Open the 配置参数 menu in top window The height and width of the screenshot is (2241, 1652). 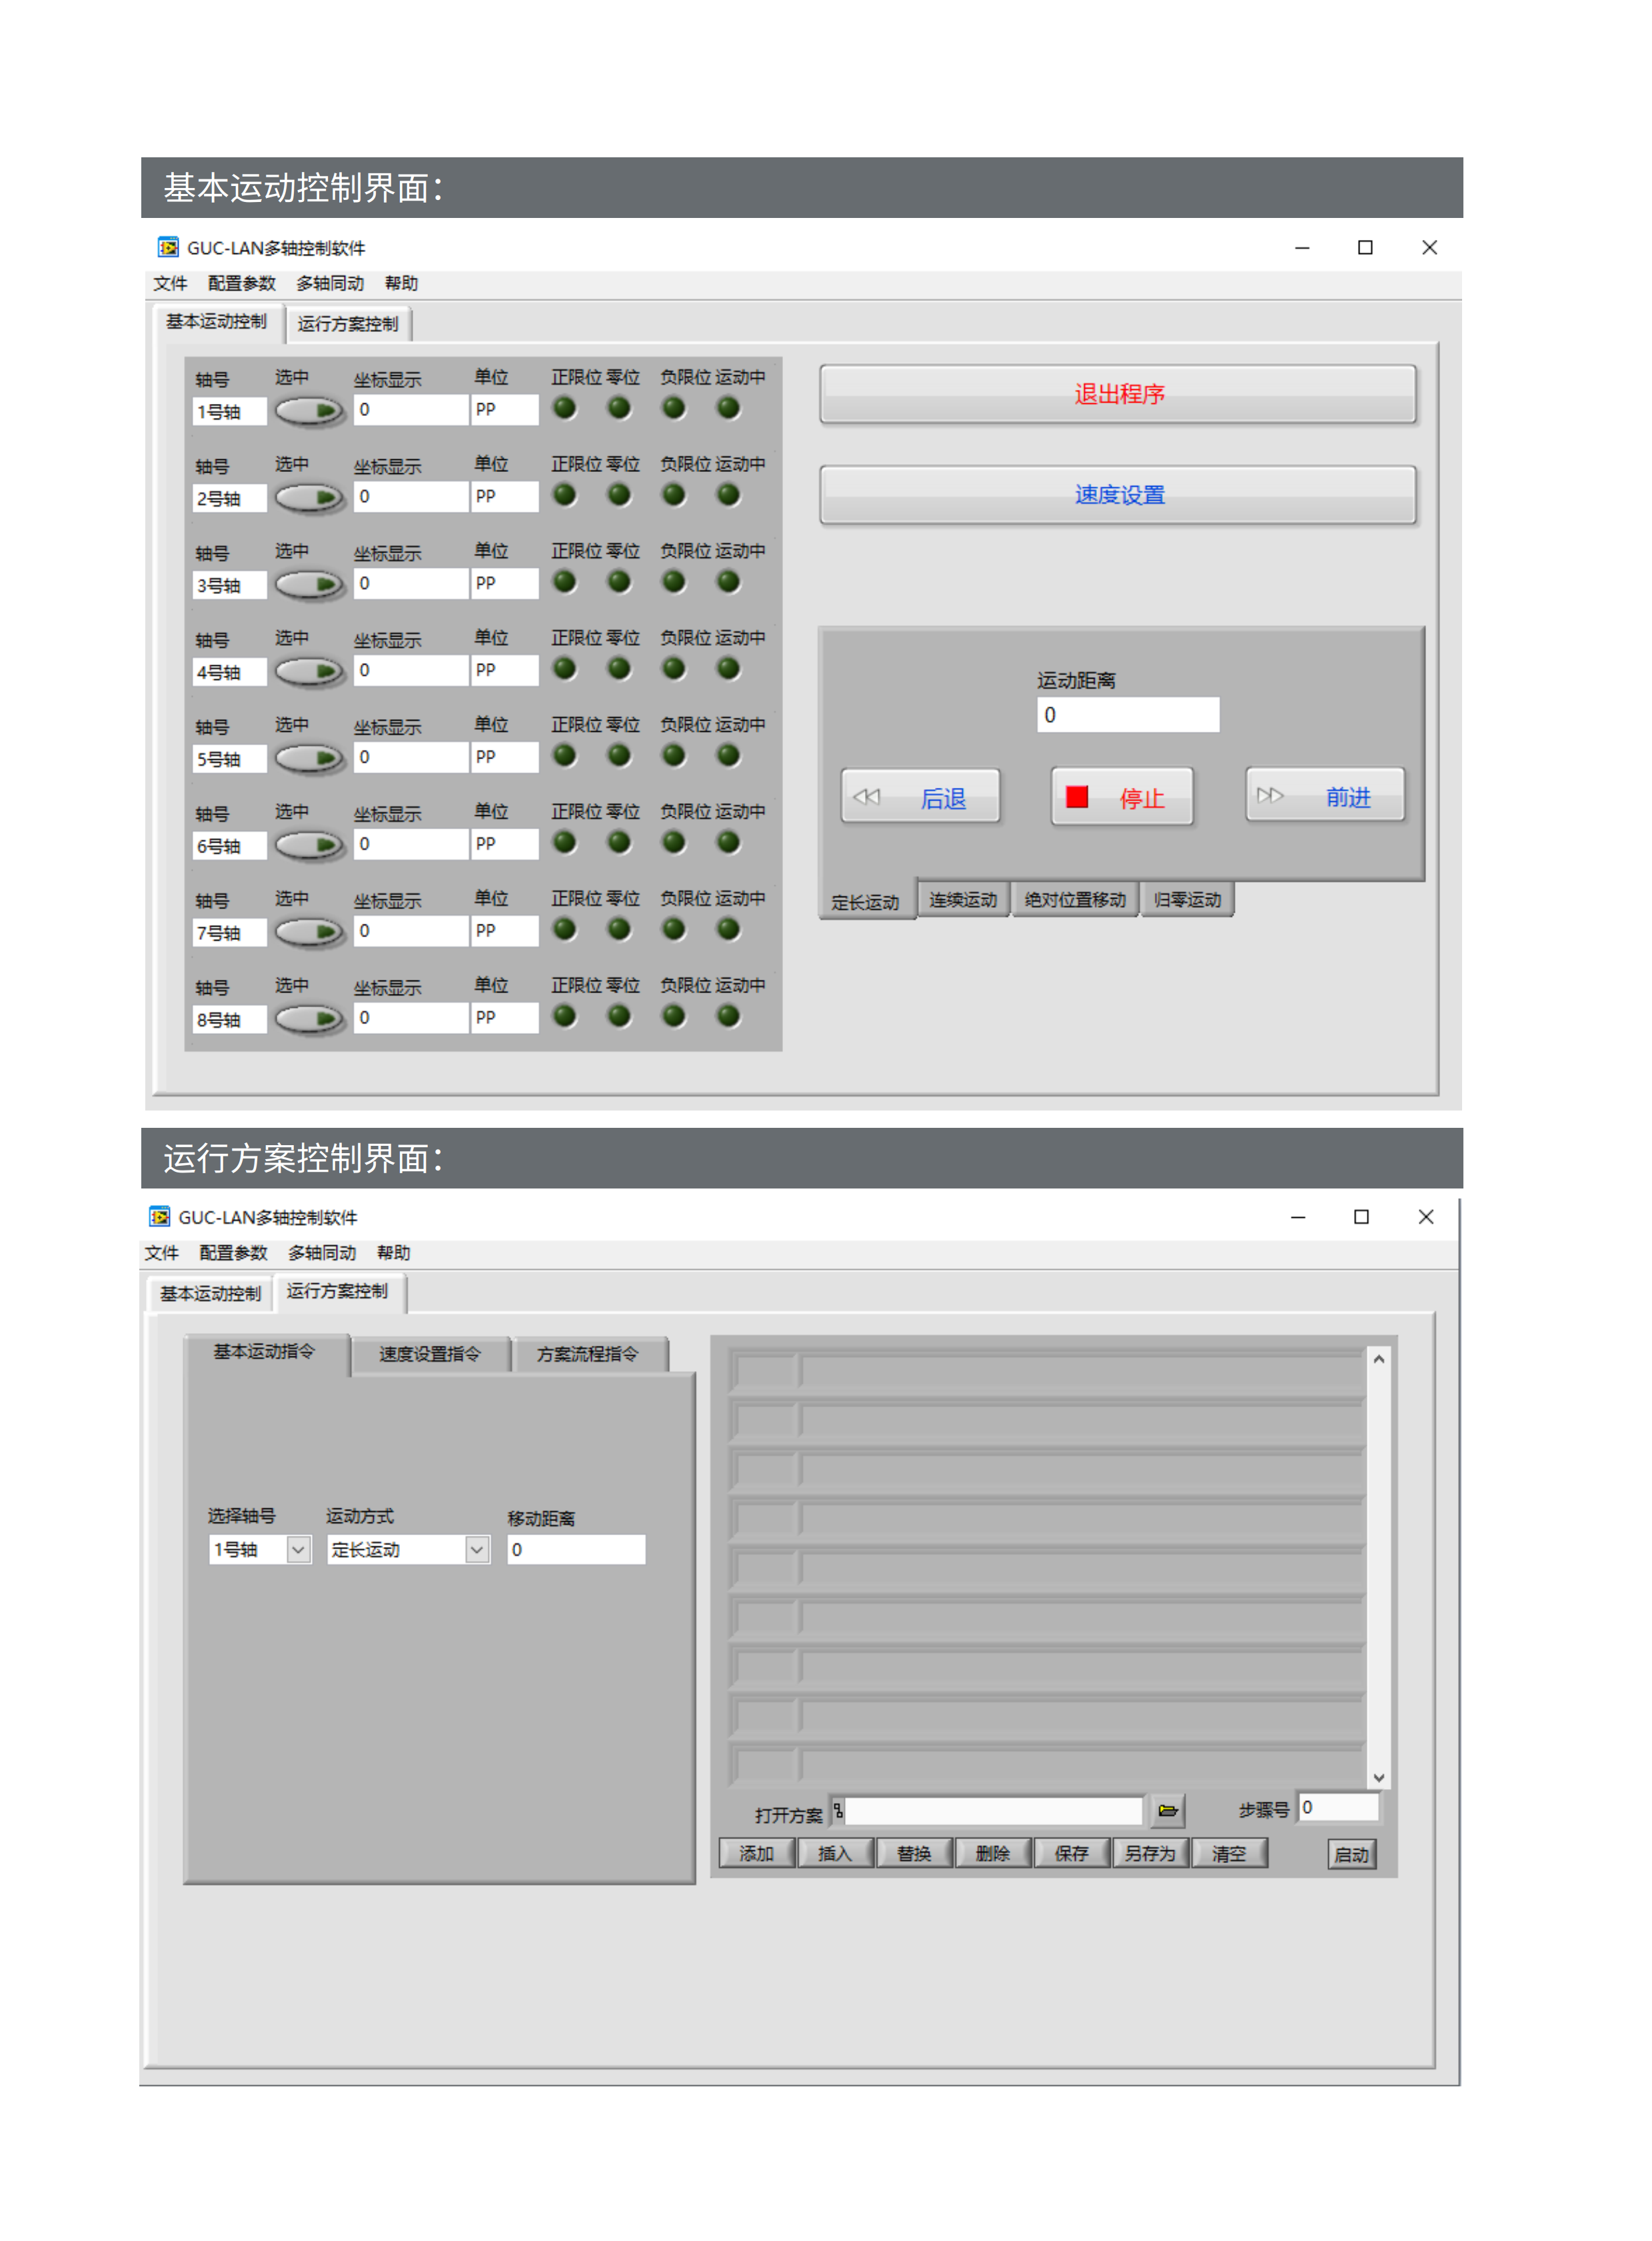[241, 283]
